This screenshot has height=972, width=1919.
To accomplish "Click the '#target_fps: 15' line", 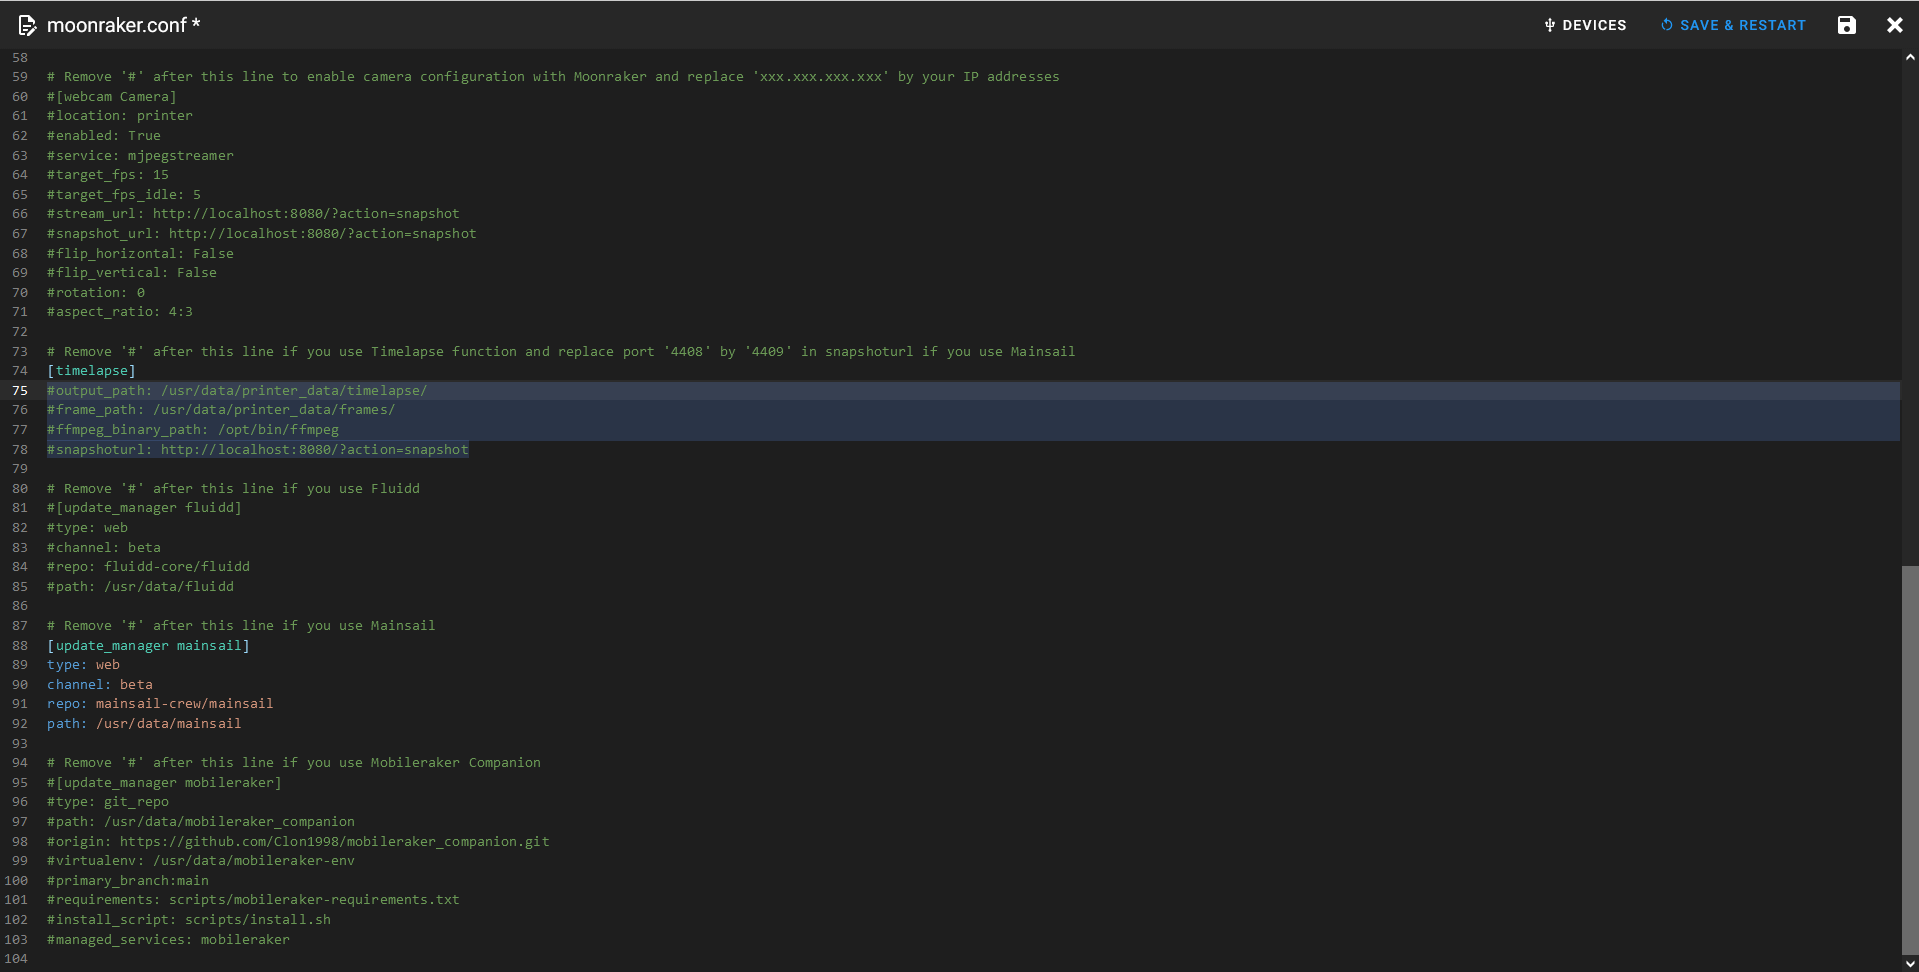I will click(108, 175).
